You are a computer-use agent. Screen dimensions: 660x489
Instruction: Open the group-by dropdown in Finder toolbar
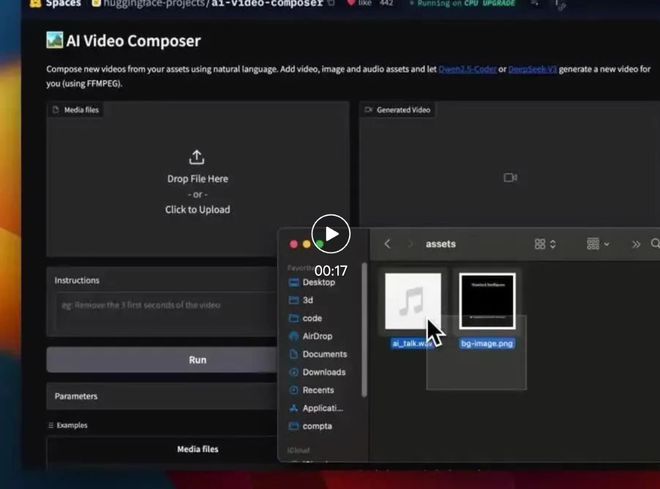[x=598, y=243]
